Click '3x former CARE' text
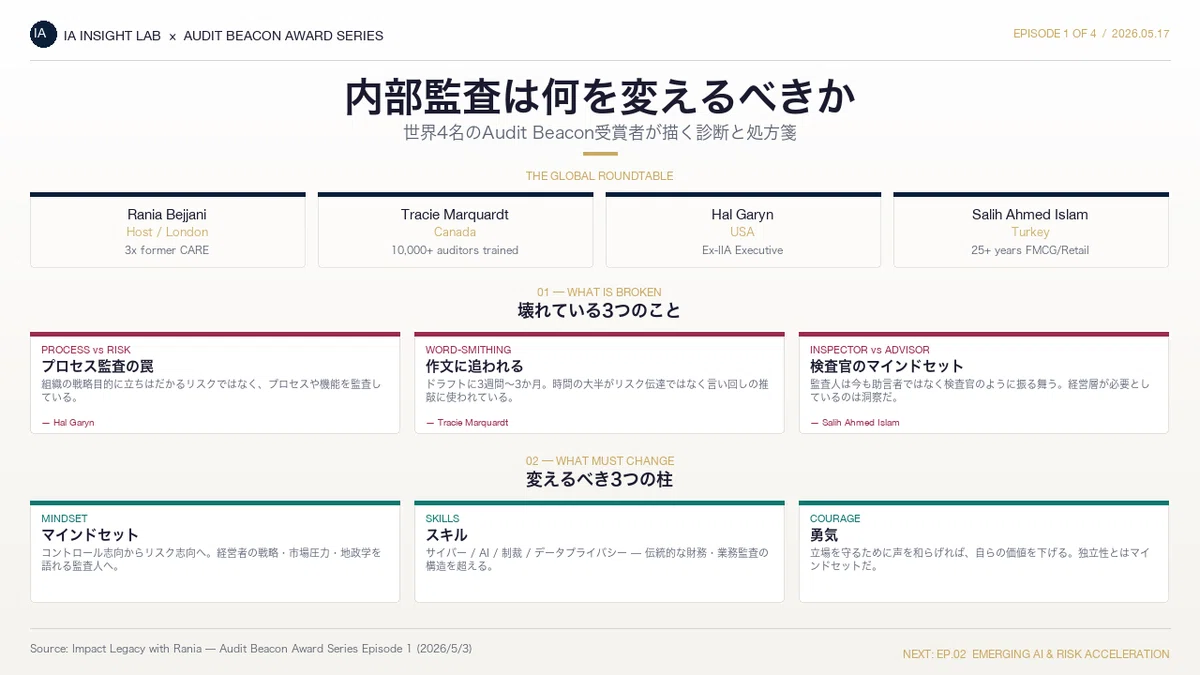Screen dimensions: 1200x675 pos(167,250)
